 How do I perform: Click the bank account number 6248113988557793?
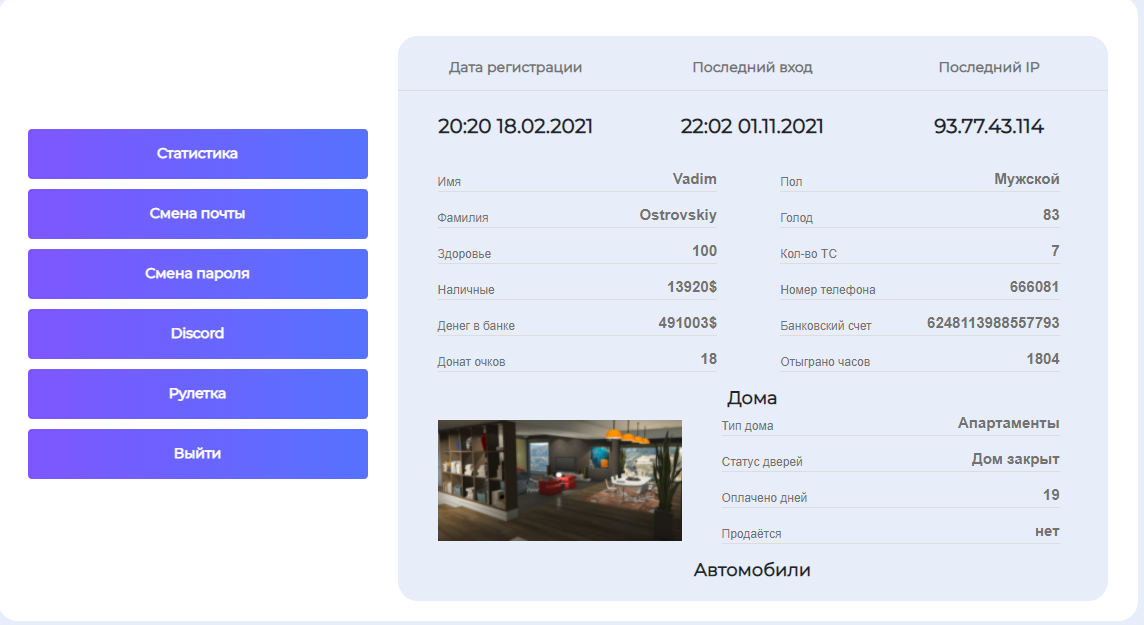click(x=993, y=323)
